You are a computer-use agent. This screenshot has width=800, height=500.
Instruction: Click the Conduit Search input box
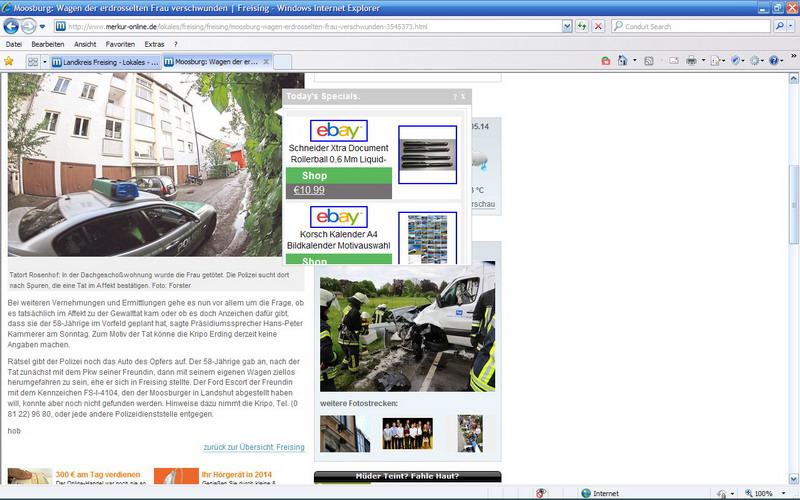click(691, 27)
